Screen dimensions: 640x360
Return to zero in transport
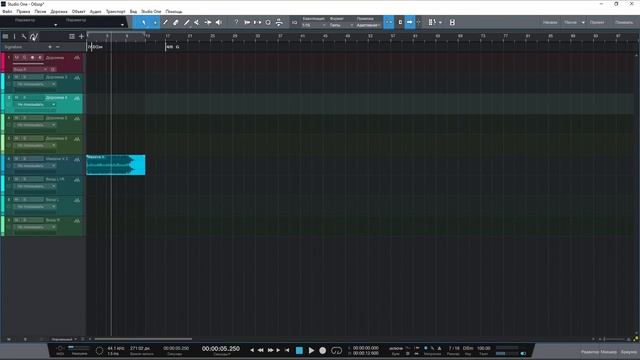287,350
